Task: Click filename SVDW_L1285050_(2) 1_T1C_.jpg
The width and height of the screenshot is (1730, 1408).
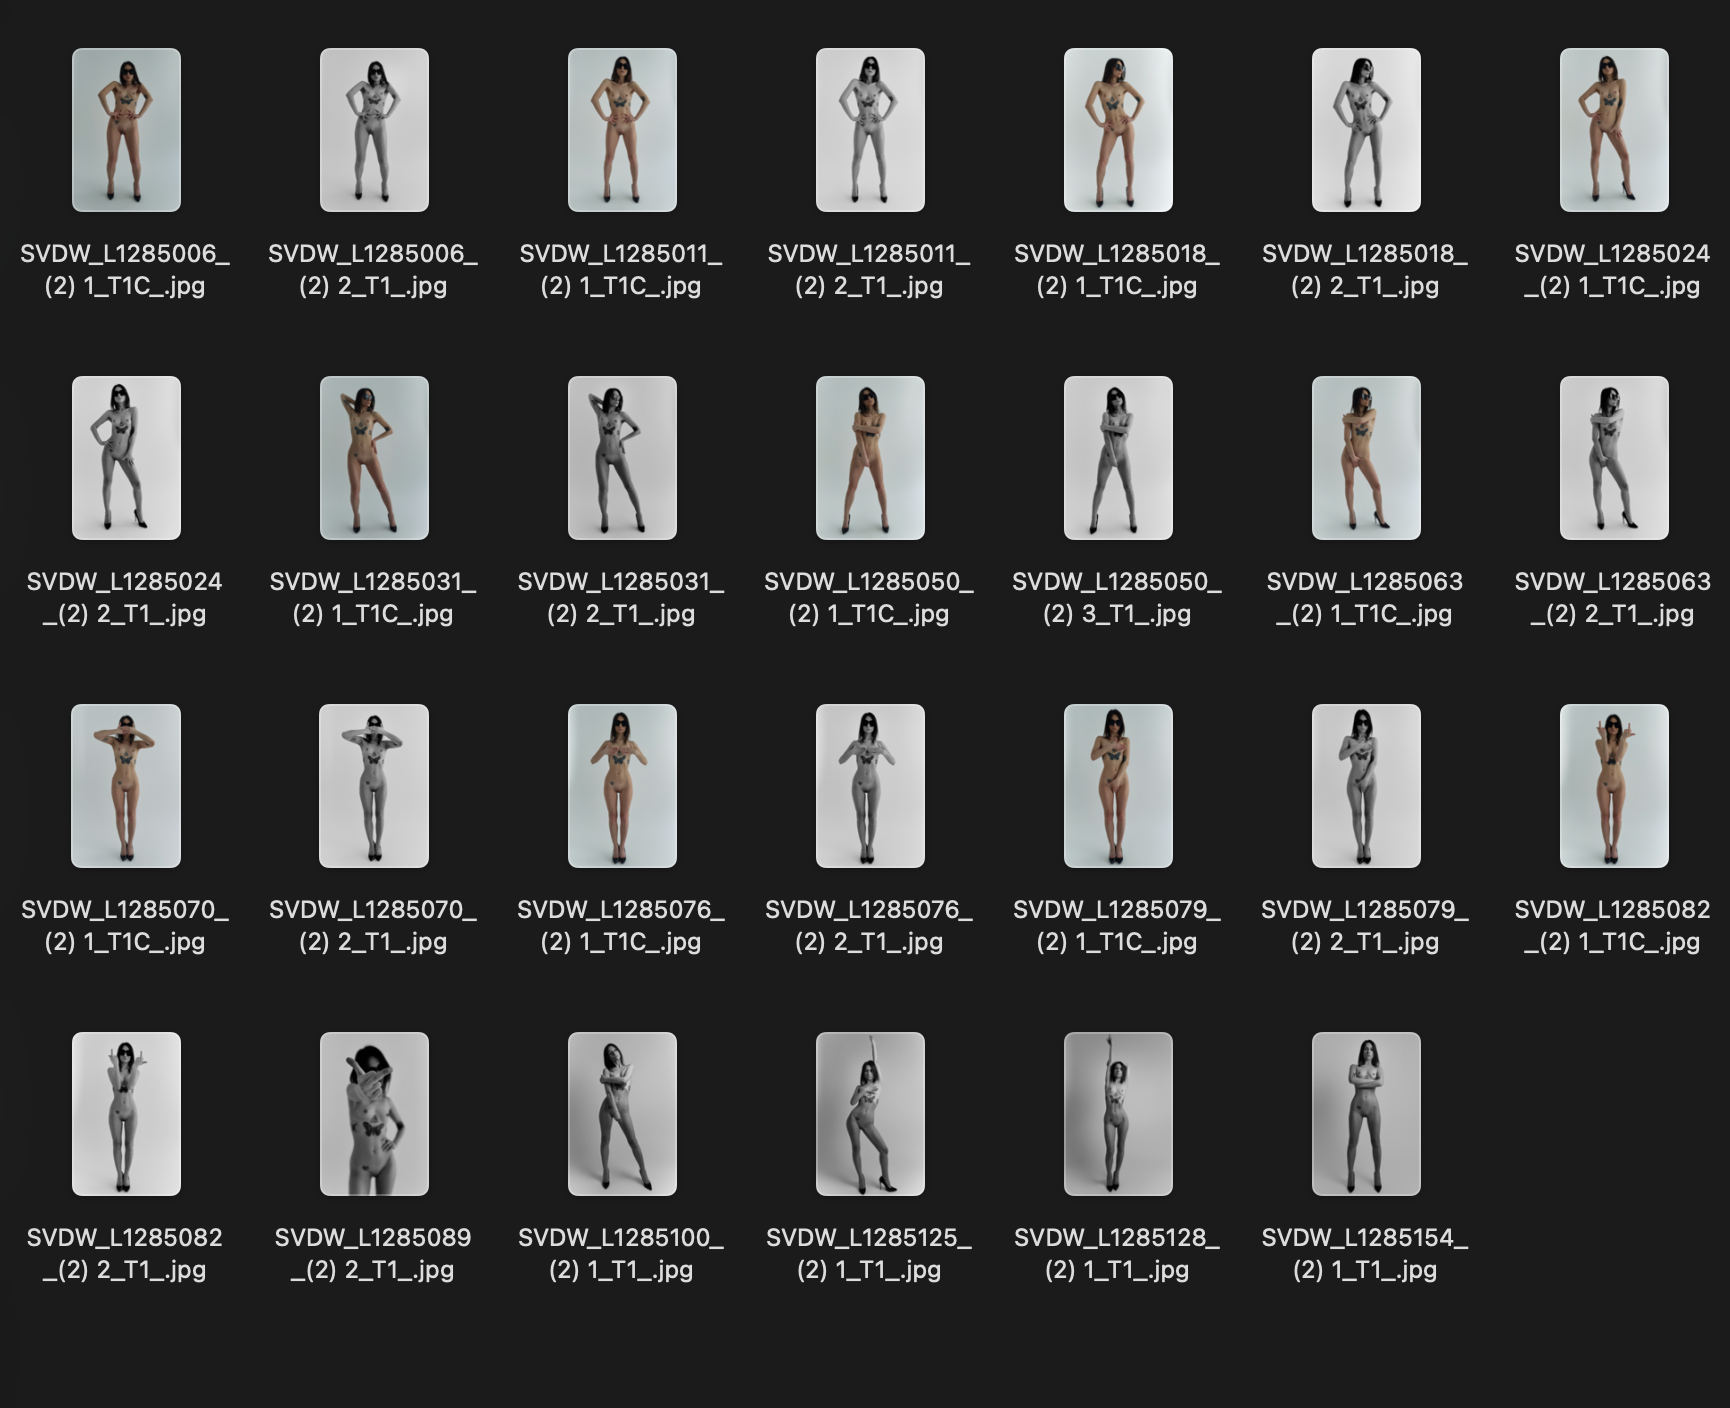Action: [869, 598]
